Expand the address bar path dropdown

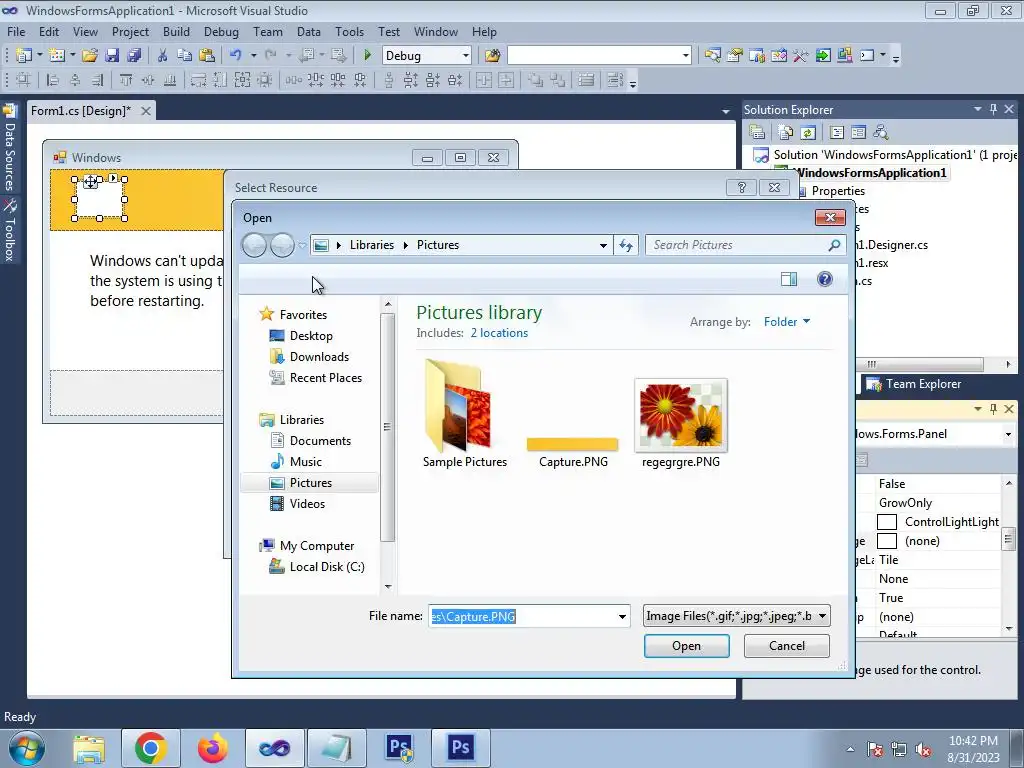[603, 246]
